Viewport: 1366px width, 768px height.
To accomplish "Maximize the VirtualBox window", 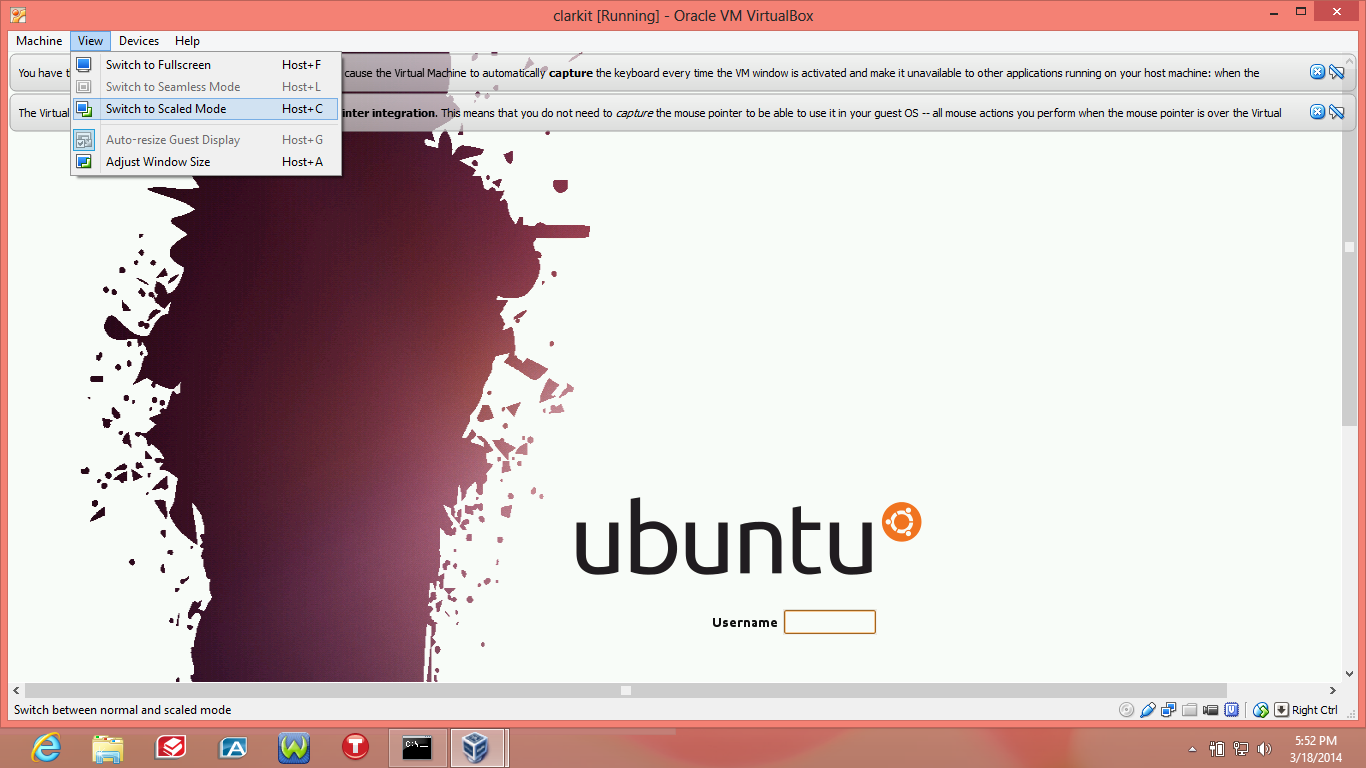I will point(1300,14).
